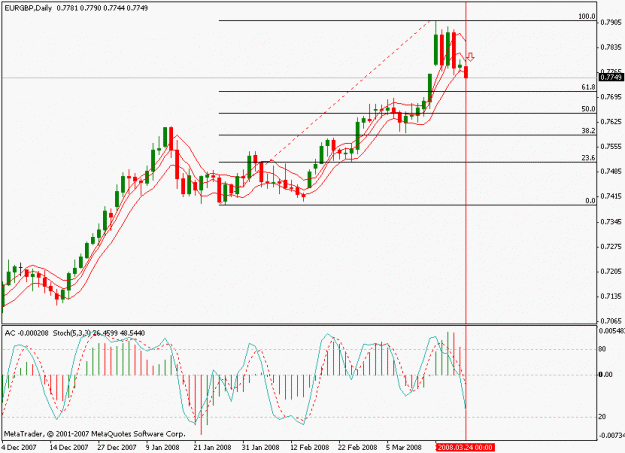This screenshot has width=625, height=453.
Task: Select the 0.0 Fibonacci level label
Action: [590, 201]
